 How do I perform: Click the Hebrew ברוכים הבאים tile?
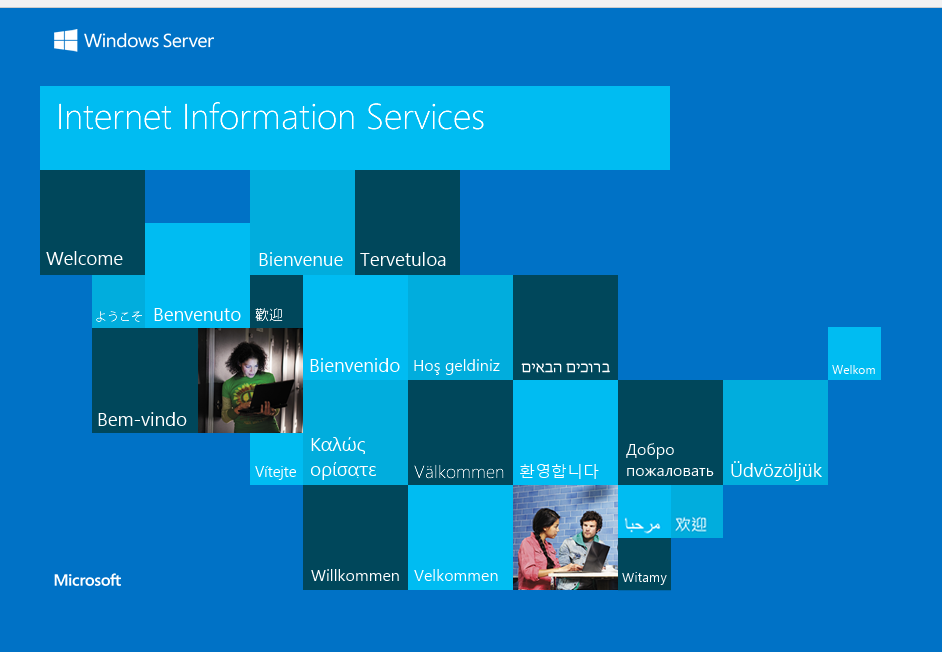(565, 328)
